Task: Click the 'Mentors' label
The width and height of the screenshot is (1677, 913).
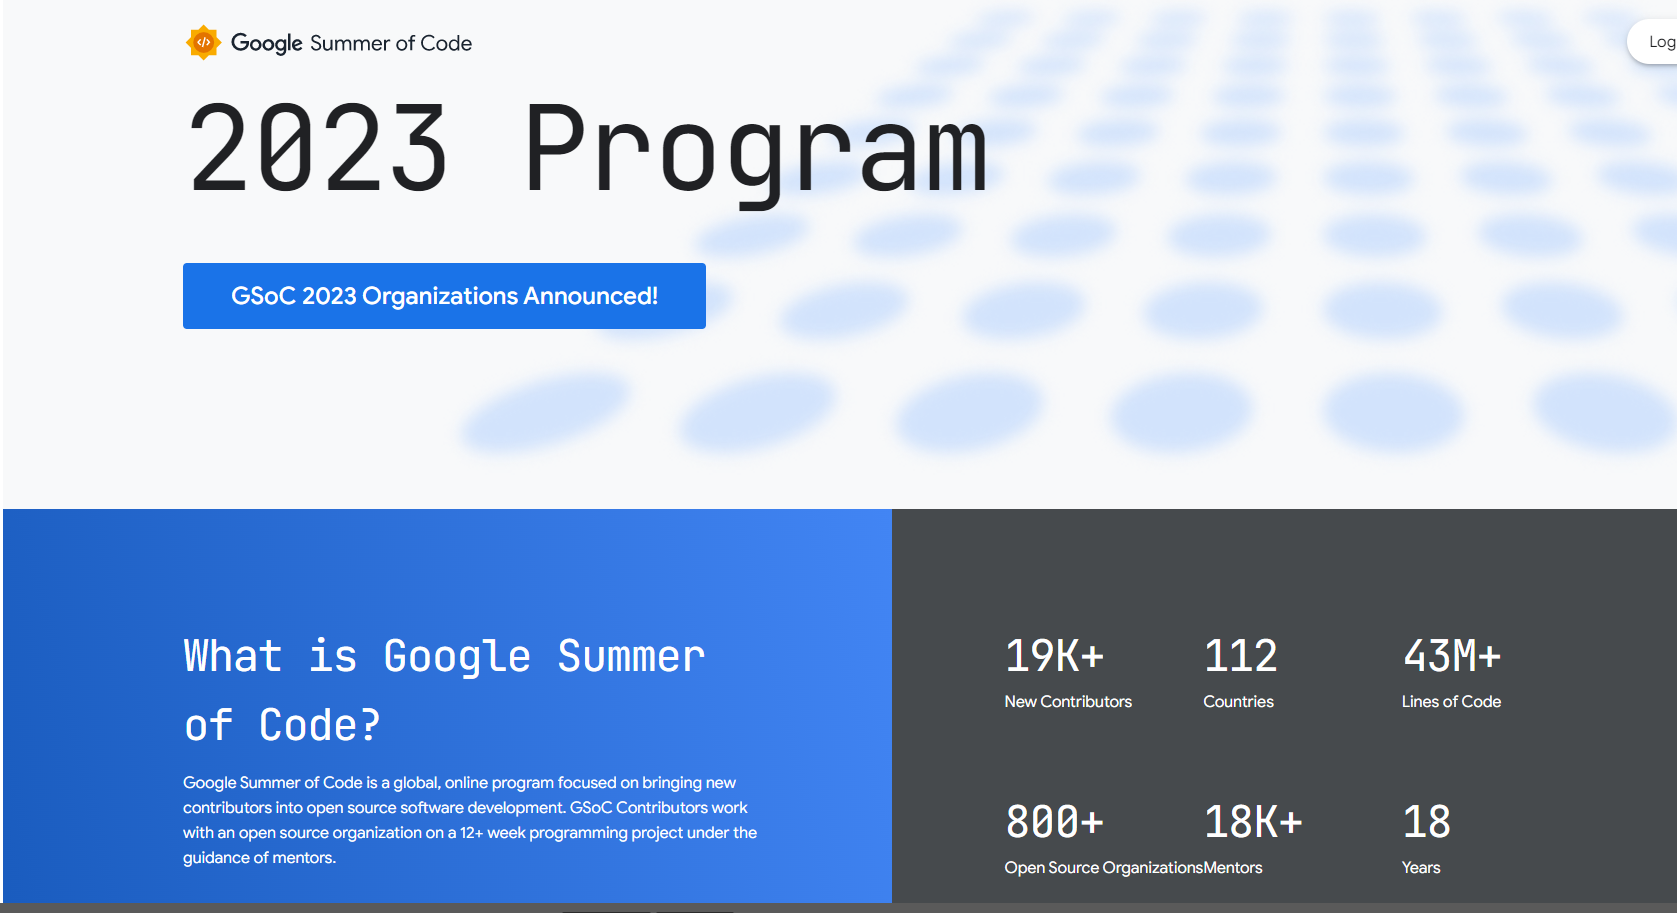Action: pos(1233,868)
